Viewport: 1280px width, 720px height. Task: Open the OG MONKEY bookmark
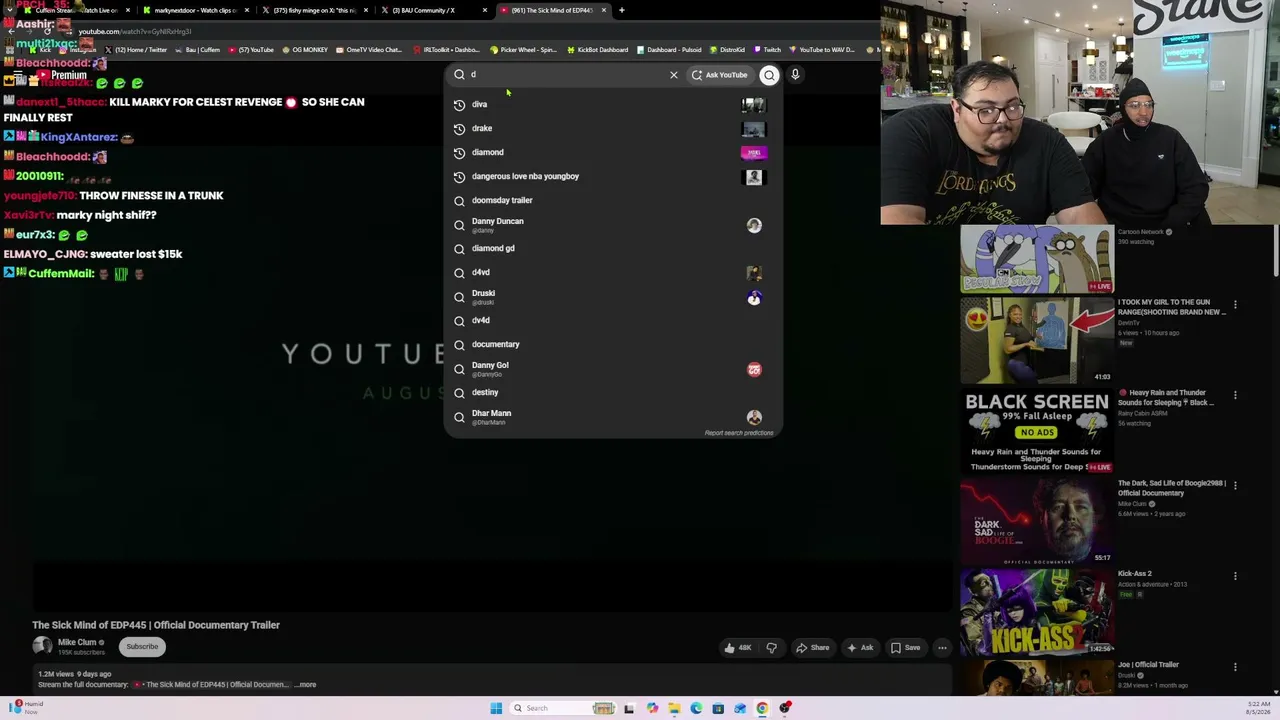point(305,50)
